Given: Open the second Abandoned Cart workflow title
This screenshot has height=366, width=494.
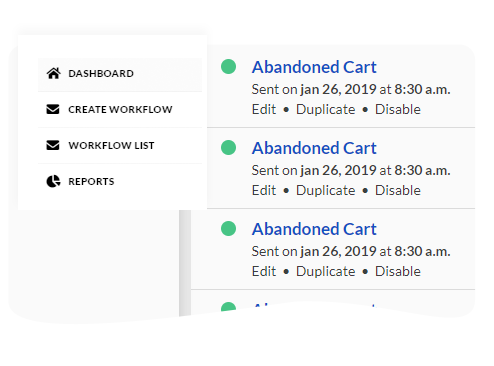Looking at the screenshot, I should 314,148.
